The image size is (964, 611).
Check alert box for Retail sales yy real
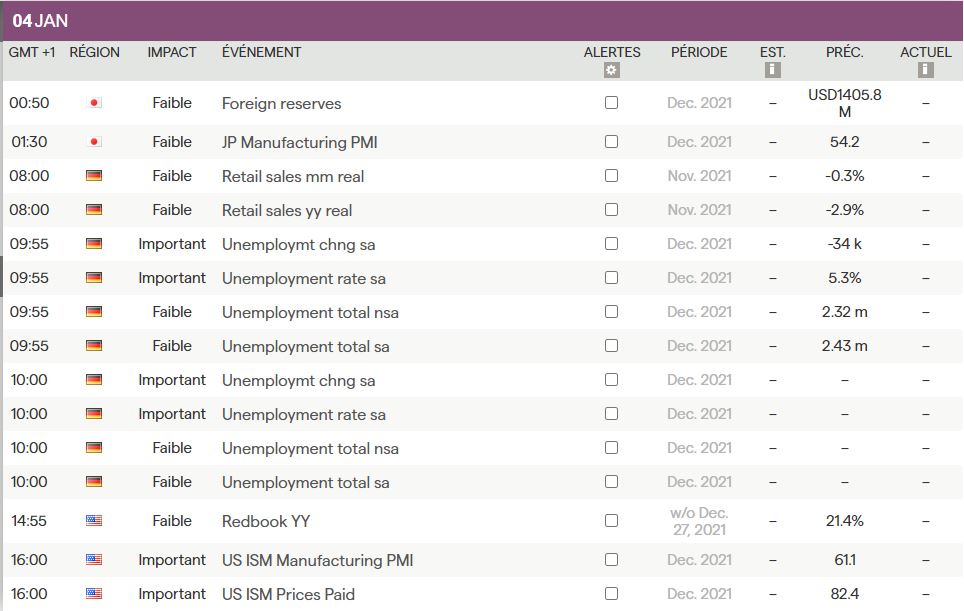[611, 210]
